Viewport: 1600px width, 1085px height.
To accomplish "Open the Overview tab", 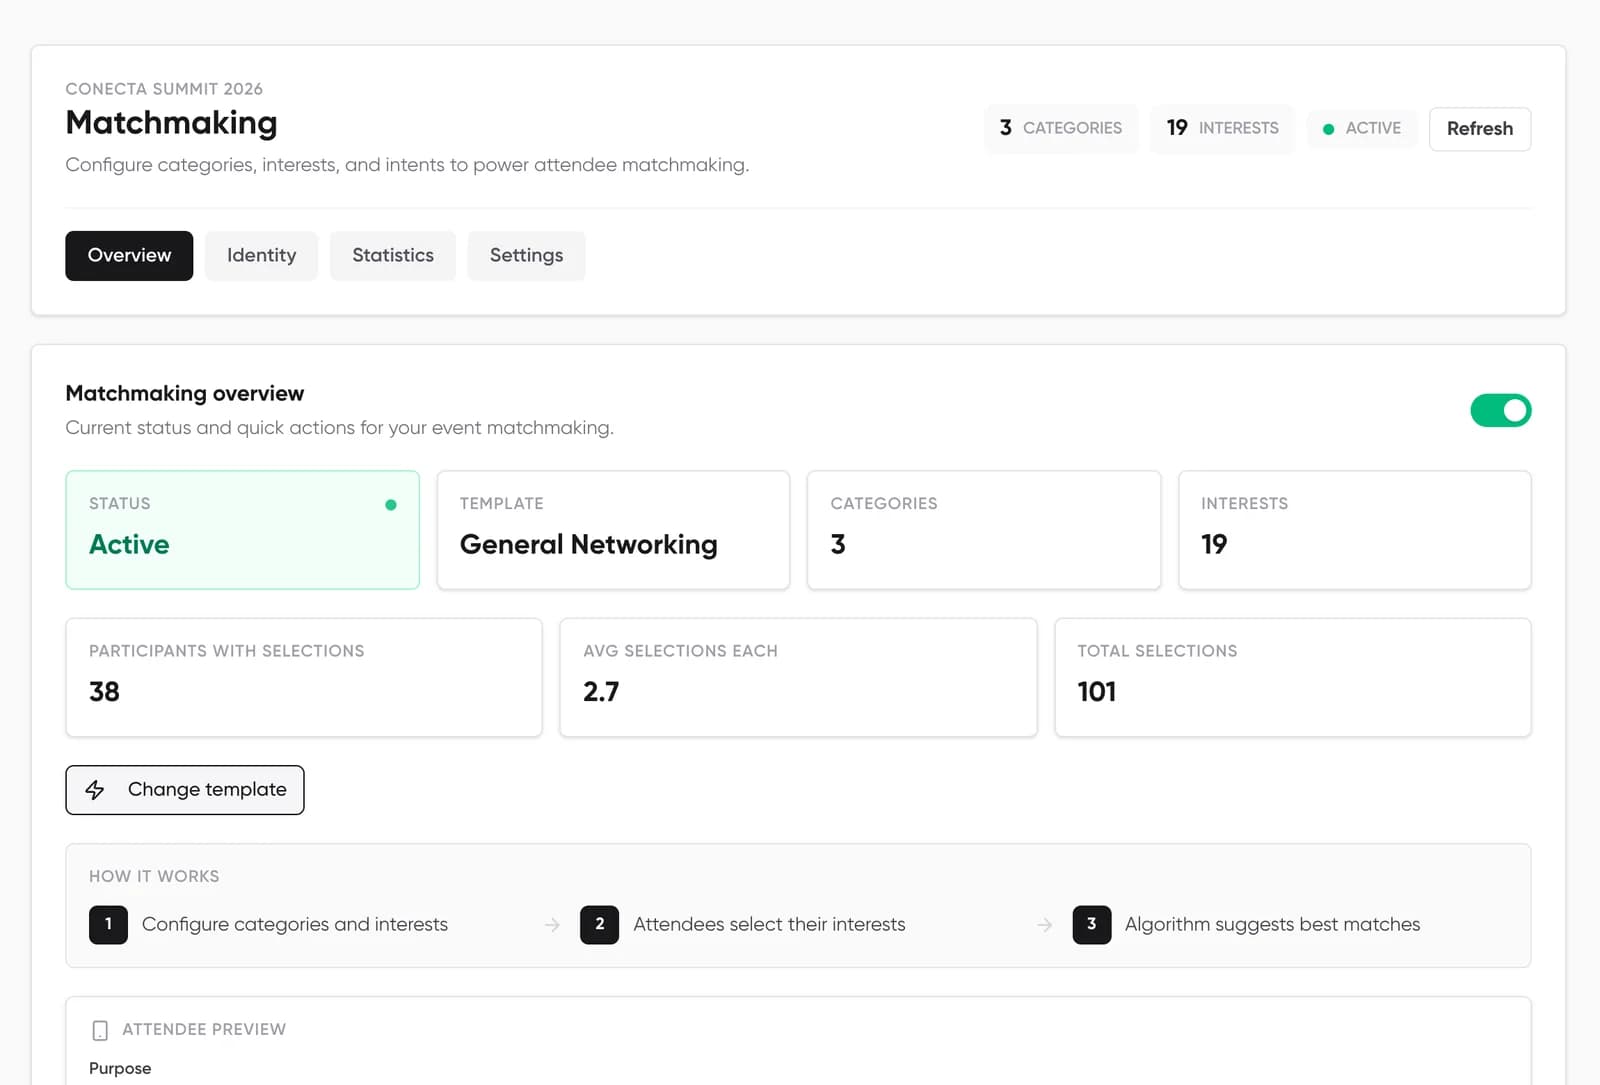I will pos(129,256).
